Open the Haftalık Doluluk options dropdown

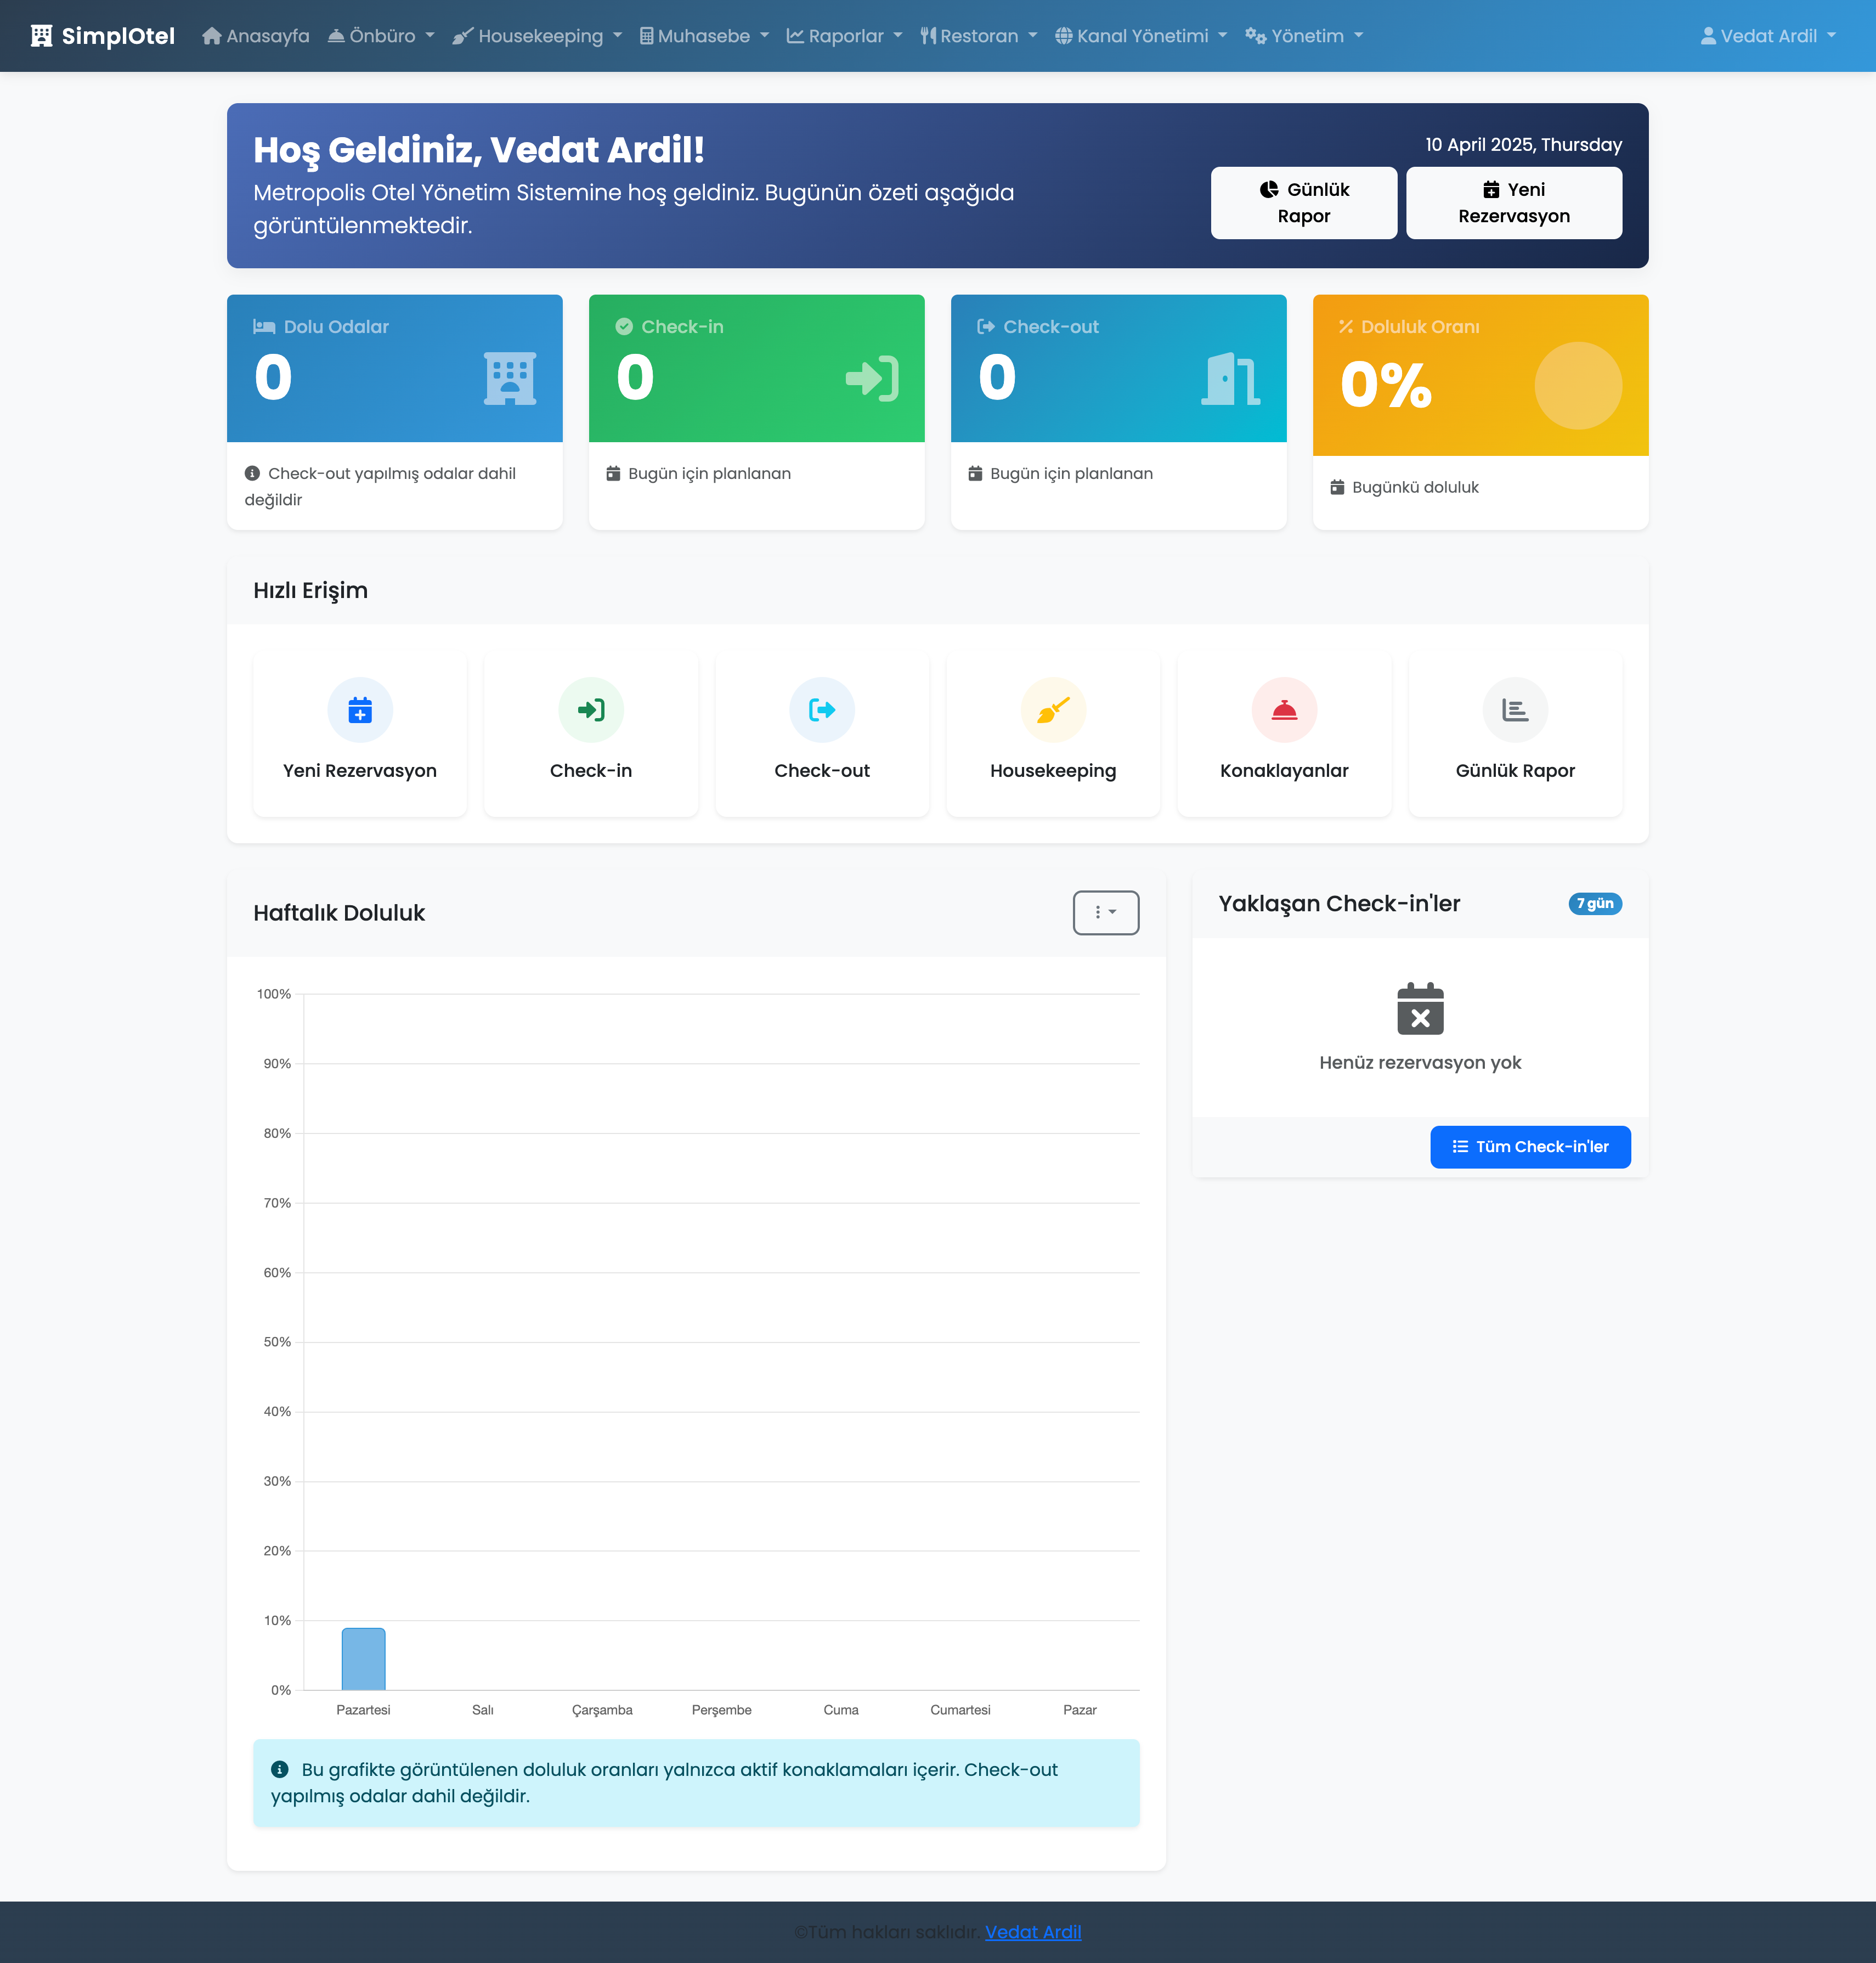(x=1105, y=912)
